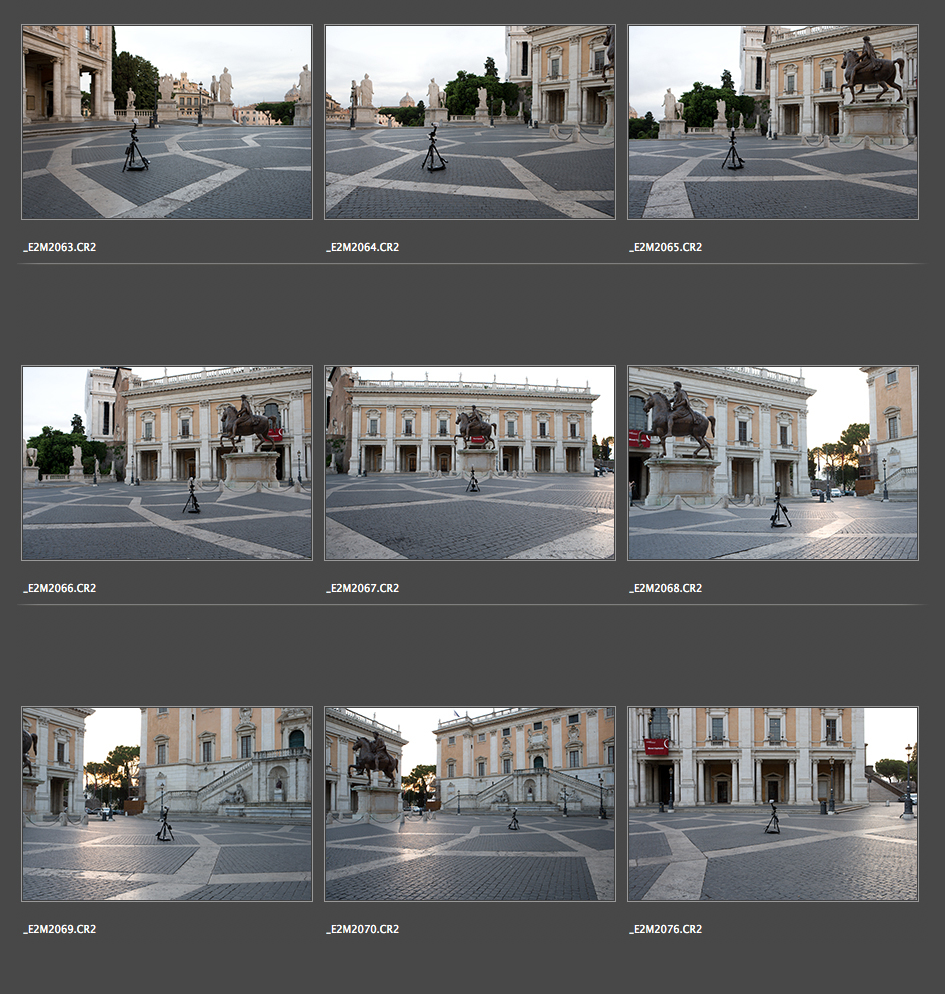Select the _E2M2069.CR2 image thumbnail
The width and height of the screenshot is (945, 994).
click(167, 804)
